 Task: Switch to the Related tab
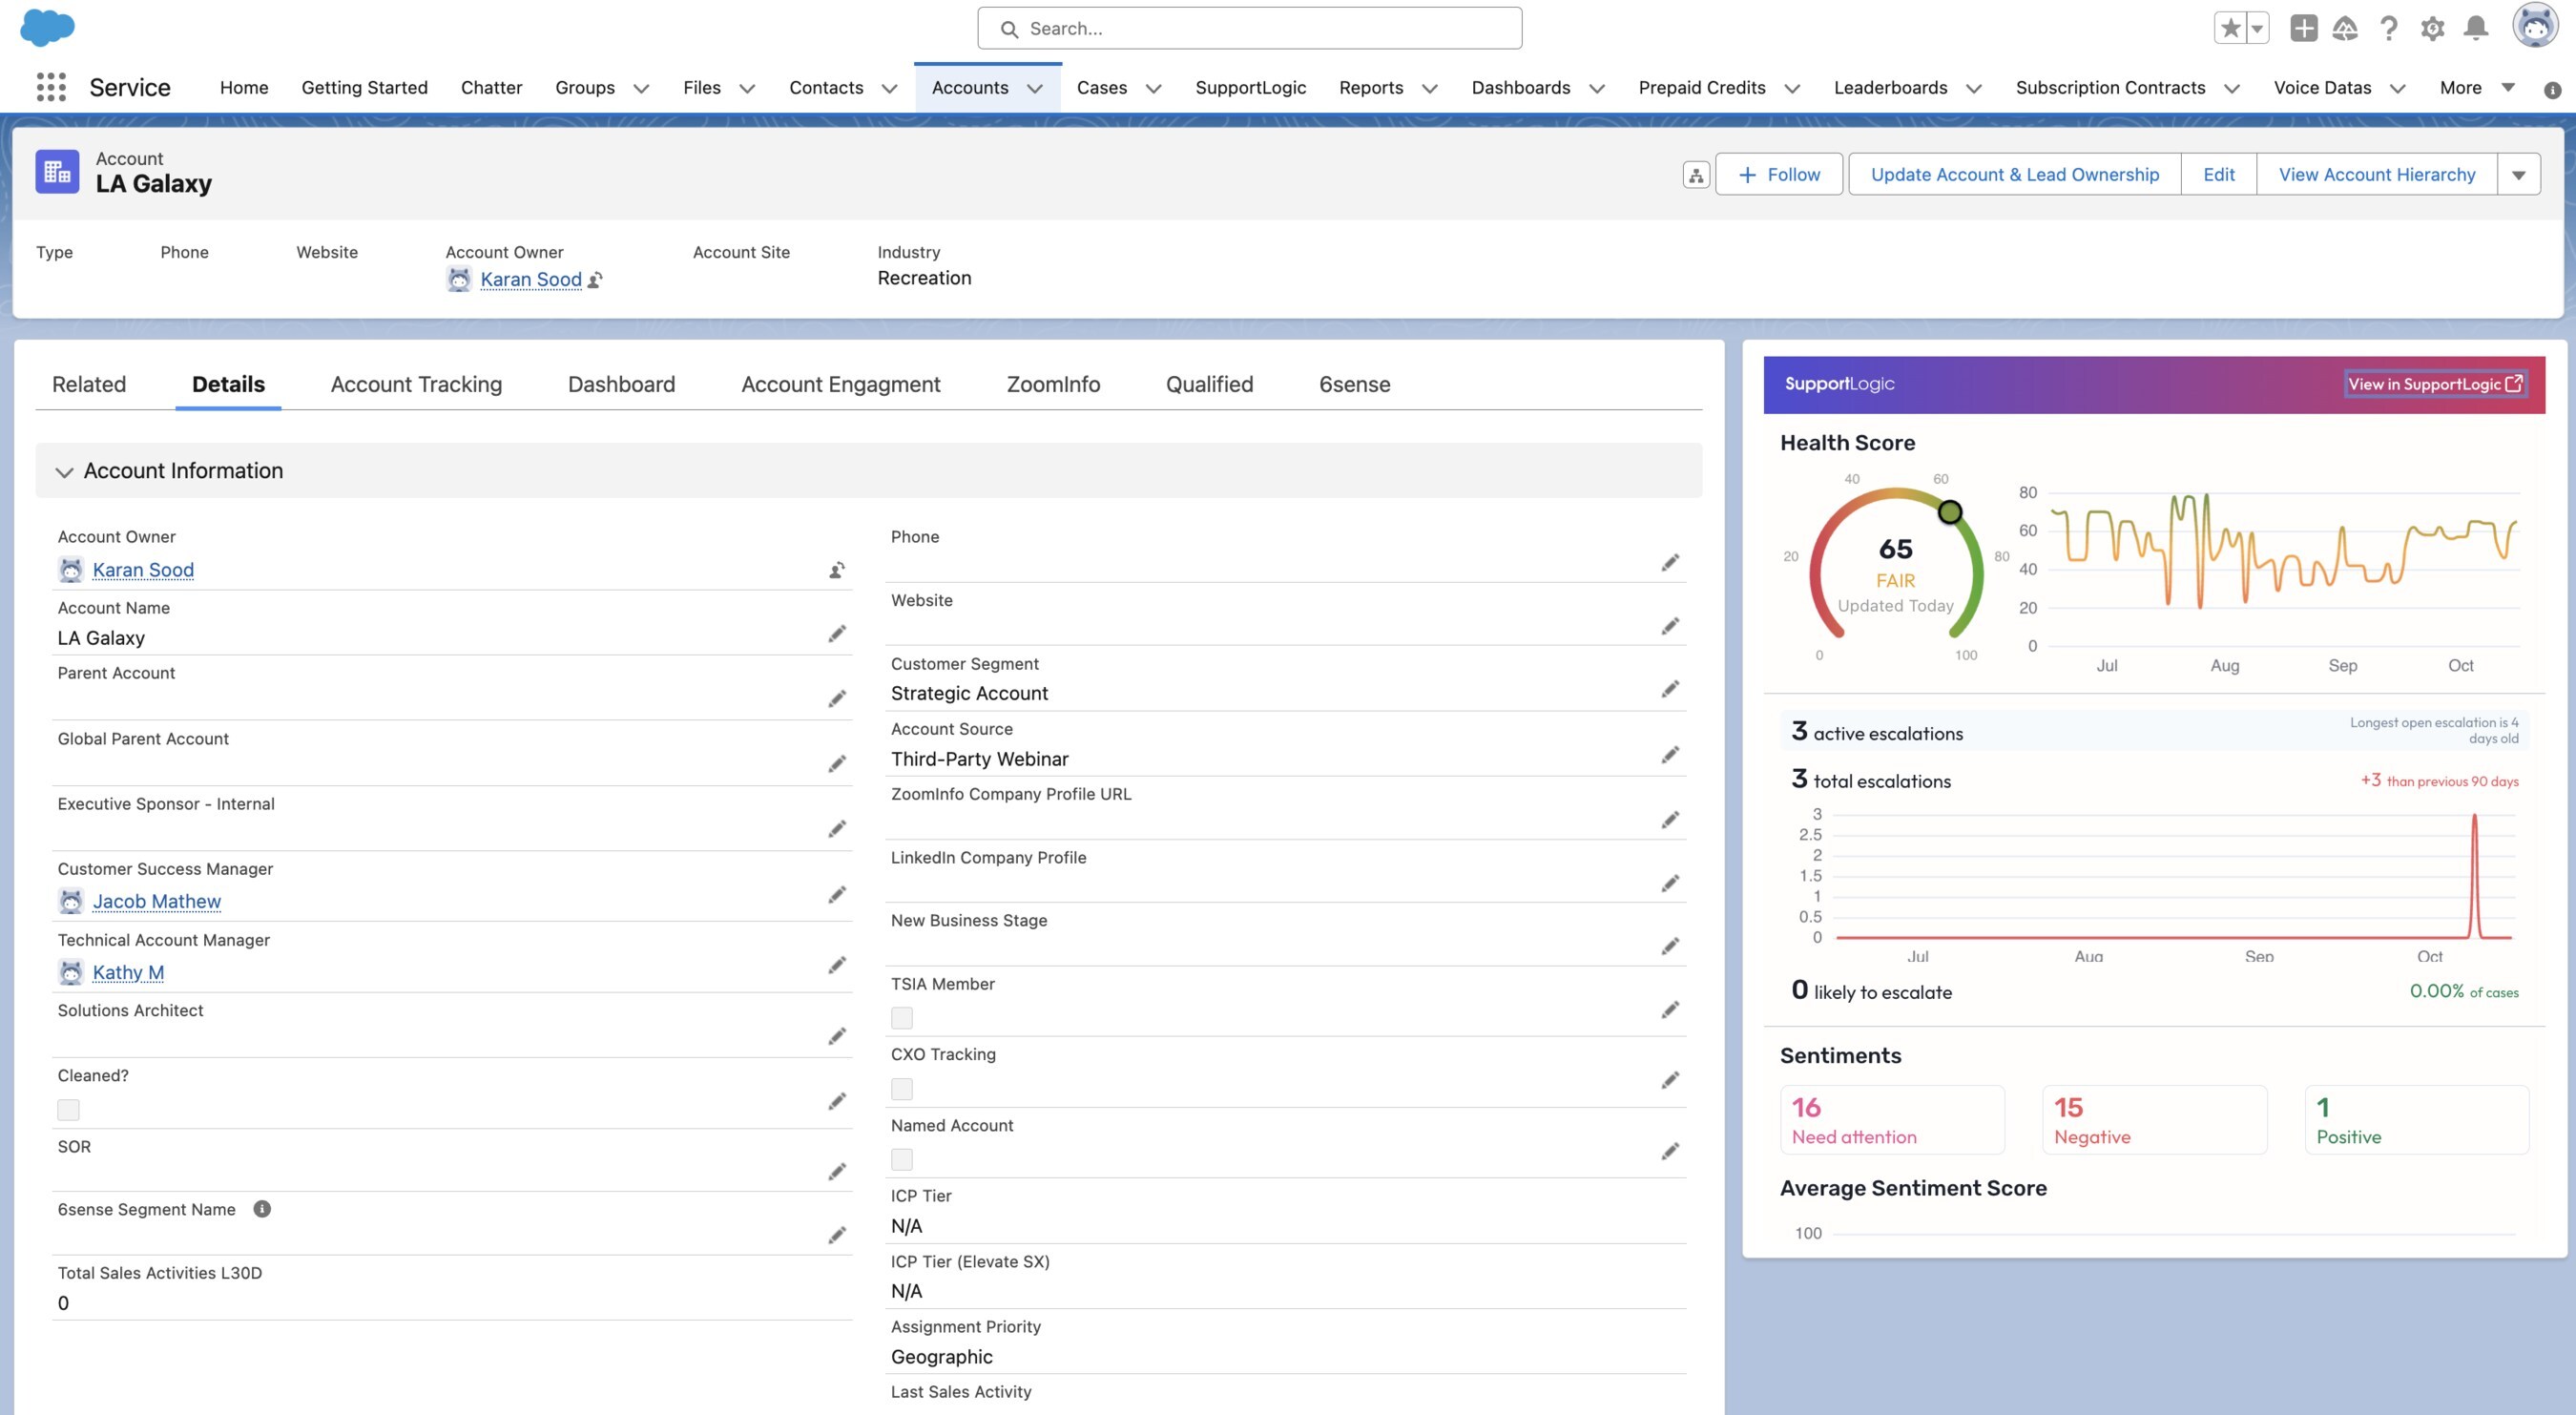[89, 385]
